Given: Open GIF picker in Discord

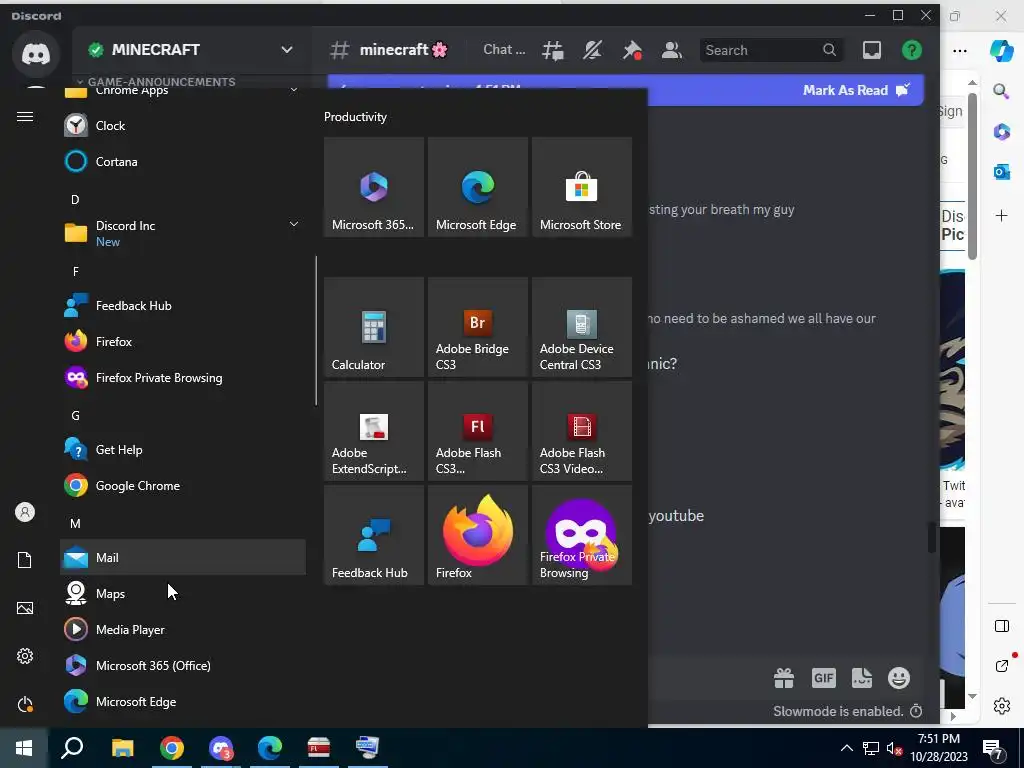Looking at the screenshot, I should [824, 678].
